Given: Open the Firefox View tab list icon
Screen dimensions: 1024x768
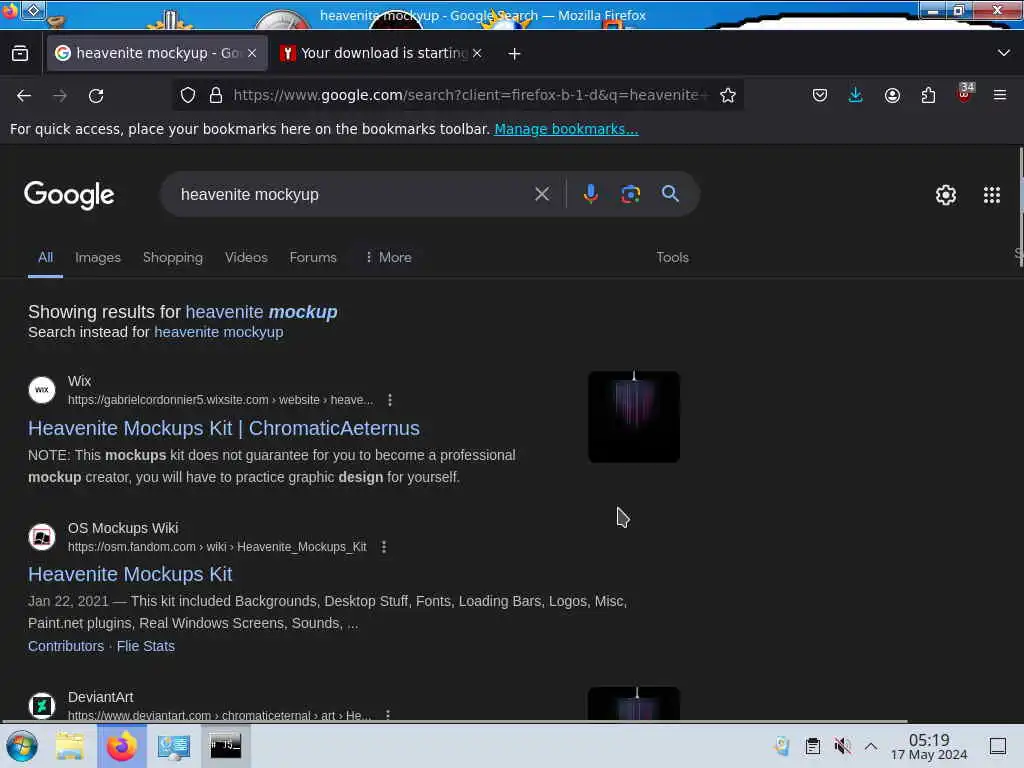Looking at the screenshot, I should 20,53.
